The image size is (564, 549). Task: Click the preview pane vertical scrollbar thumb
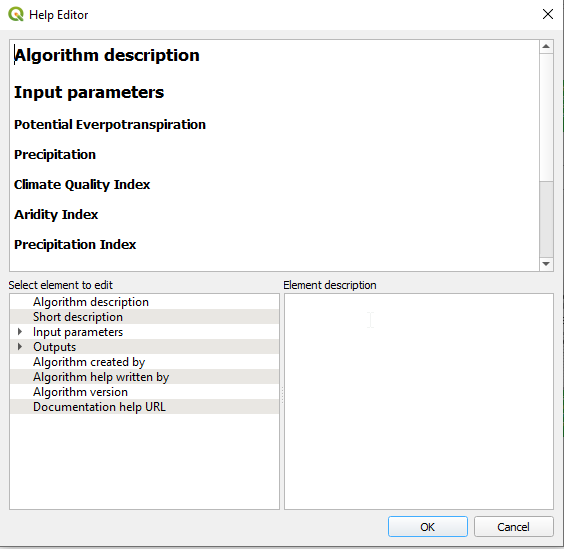tap(546, 219)
